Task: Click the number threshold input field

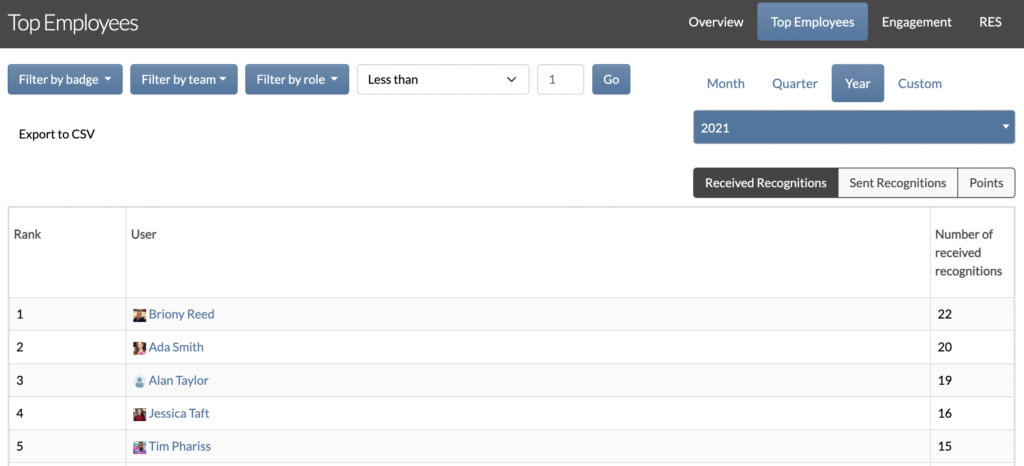Action: pos(560,80)
